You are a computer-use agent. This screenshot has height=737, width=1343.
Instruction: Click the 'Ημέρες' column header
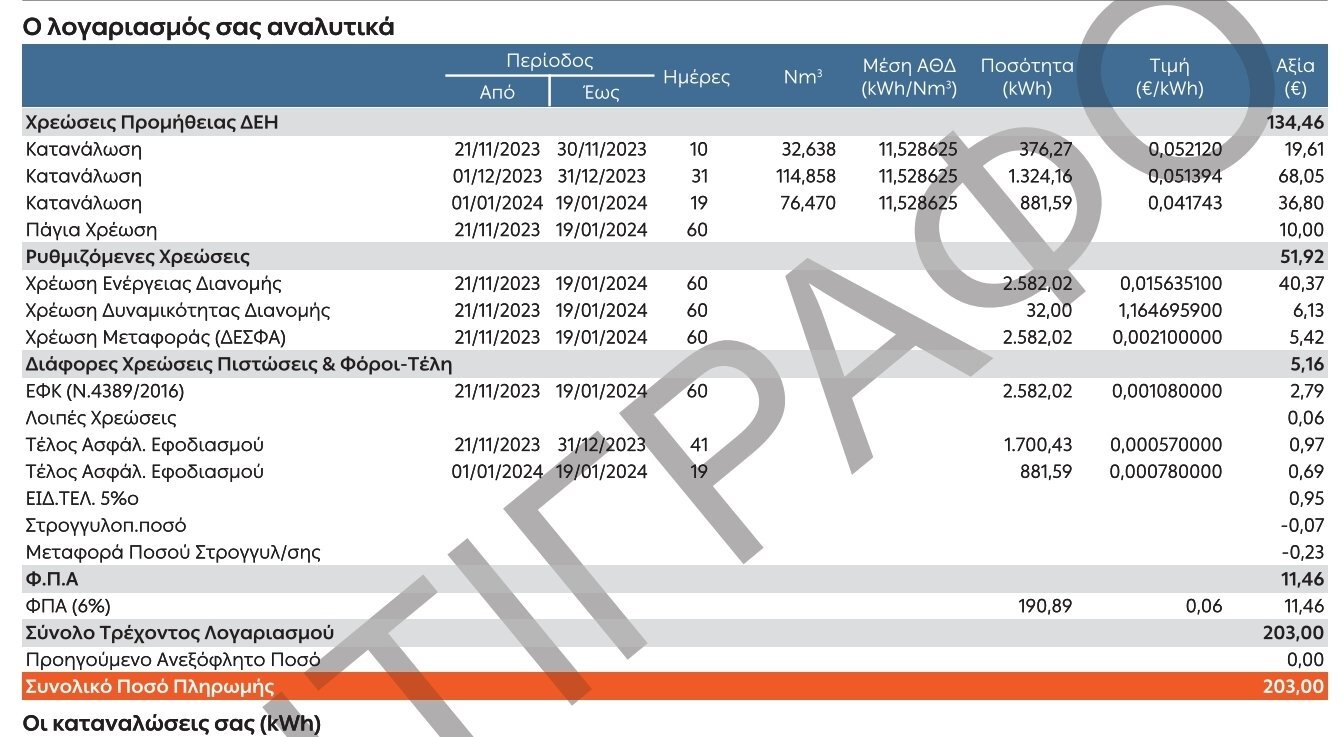[696, 77]
